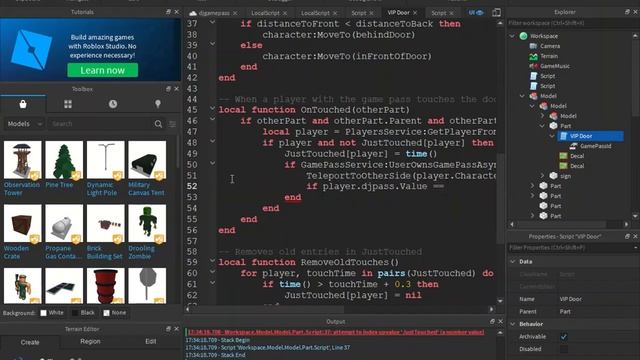The height and width of the screenshot is (360, 640).
Task: Close the VIP Door script tab
Action: click(415, 13)
